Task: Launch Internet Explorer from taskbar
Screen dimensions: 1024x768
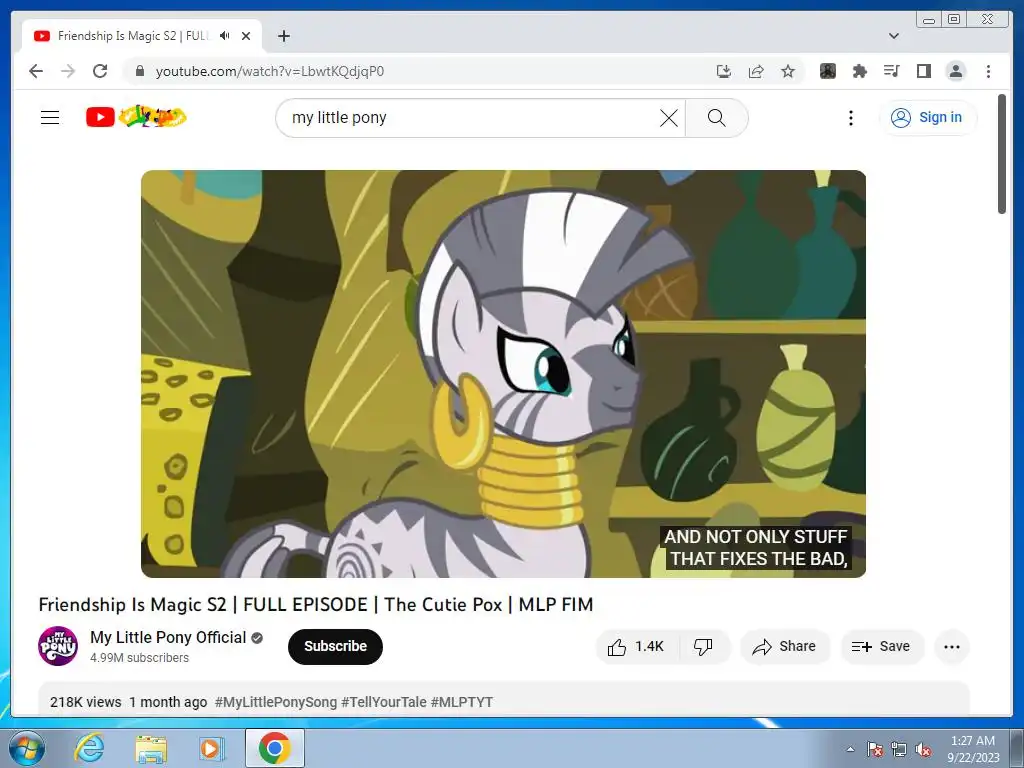Action: [89, 748]
